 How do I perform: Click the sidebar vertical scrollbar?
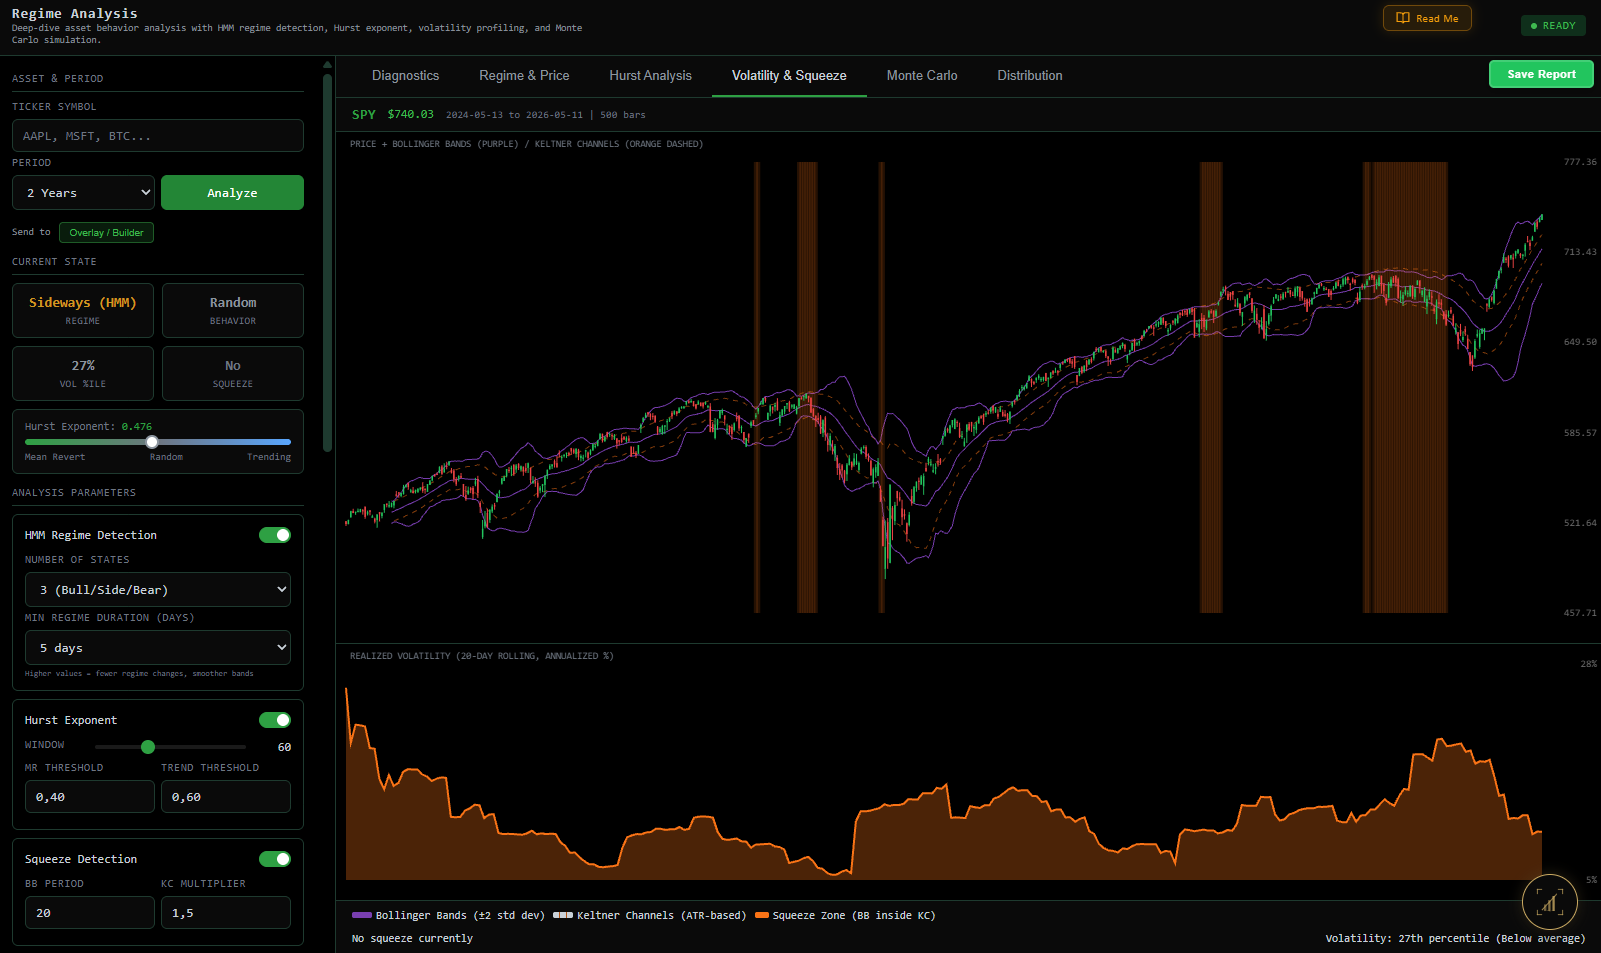point(327,265)
